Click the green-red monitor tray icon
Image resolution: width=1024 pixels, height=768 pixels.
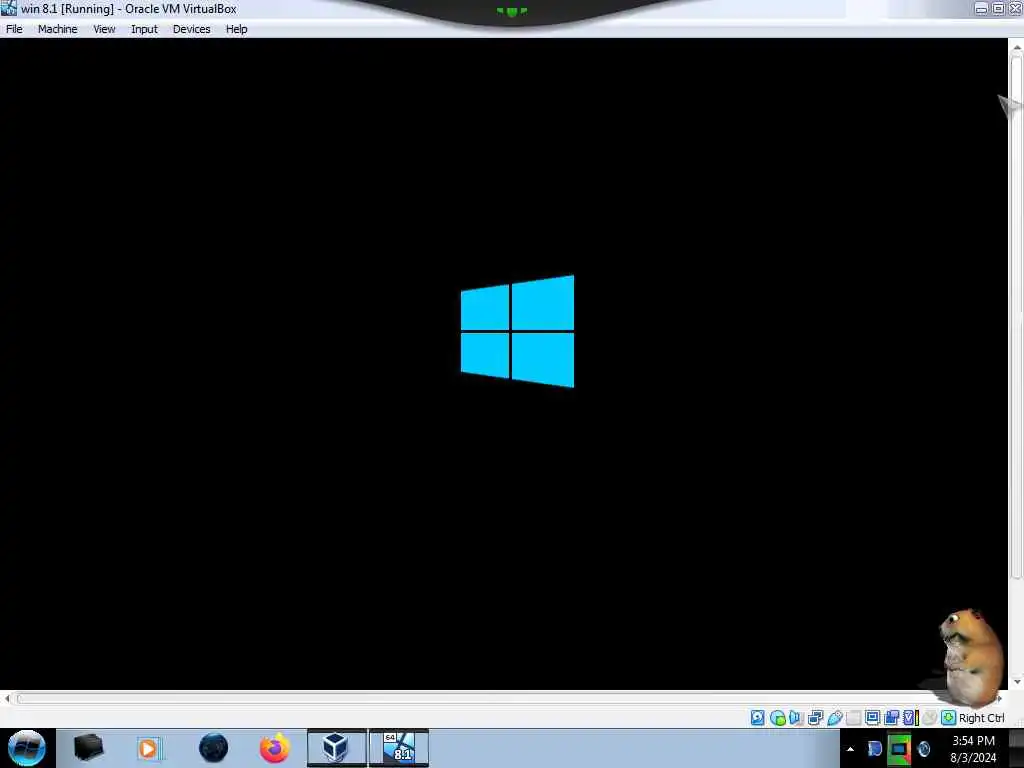(x=899, y=749)
